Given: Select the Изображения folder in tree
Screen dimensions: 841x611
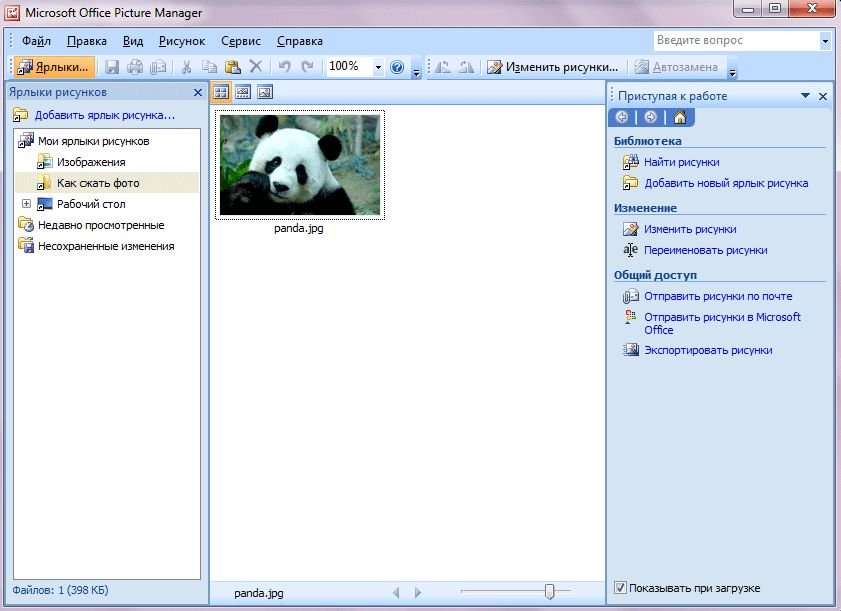Looking at the screenshot, I should coord(91,162).
